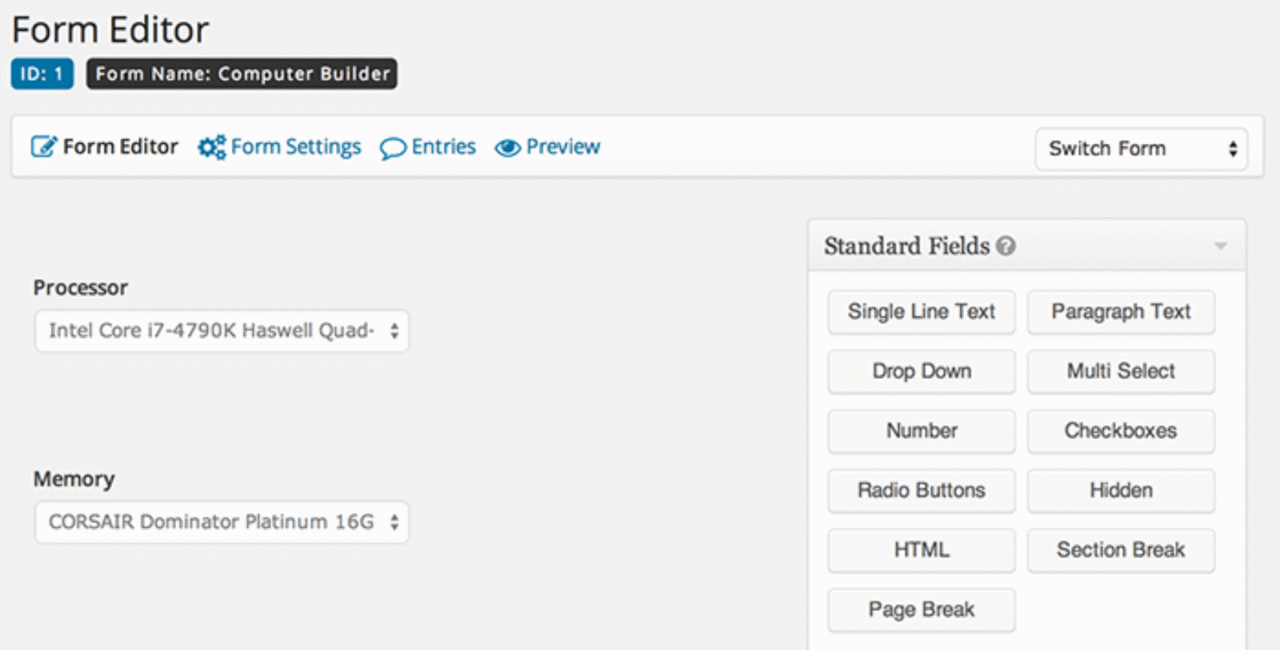This screenshot has width=1280, height=650.
Task: Click the Preview eye icon
Action: click(508, 148)
